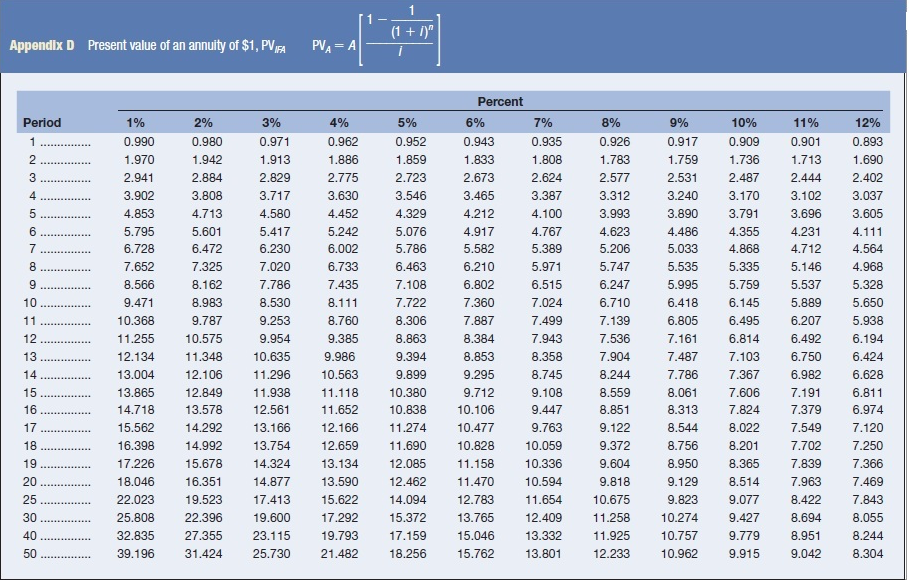Select period 10 row label
The height and width of the screenshot is (580, 912).
[x=30, y=303]
